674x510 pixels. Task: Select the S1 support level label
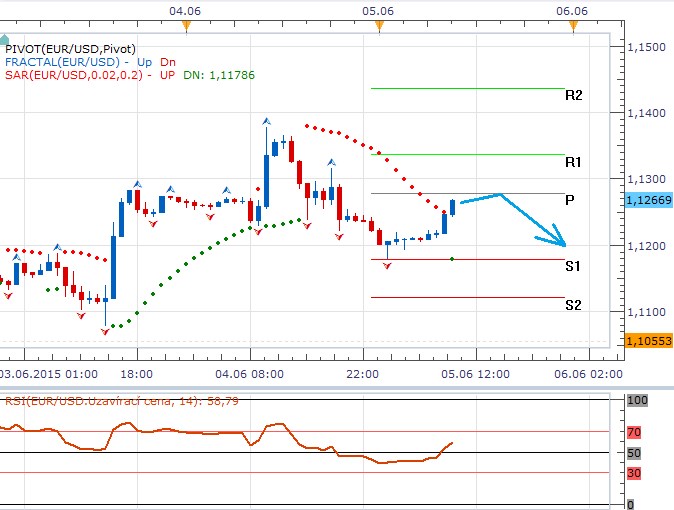tap(573, 267)
